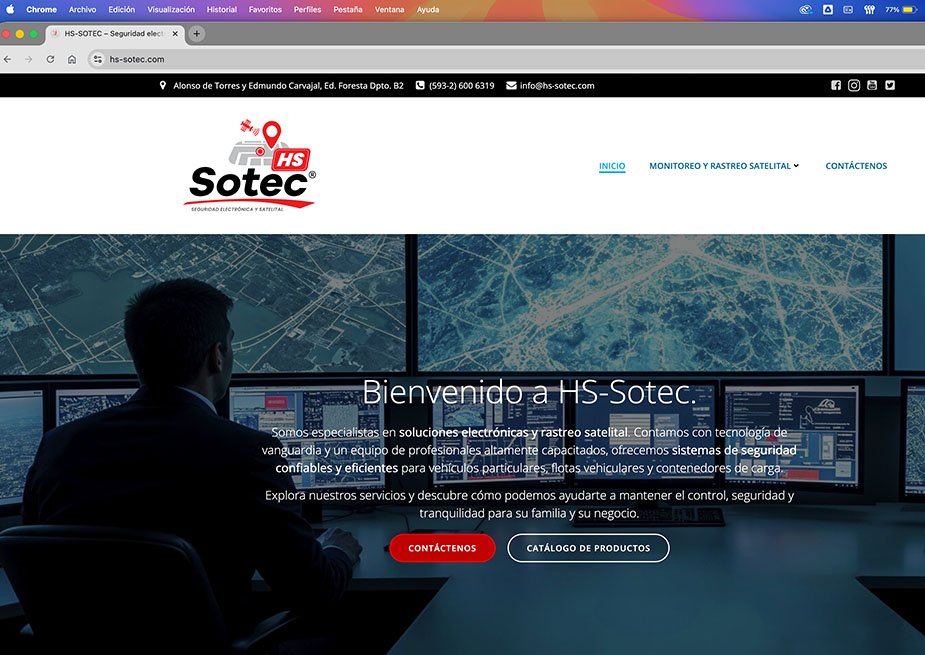Click the red Contáctenos button
Image resolution: width=925 pixels, height=655 pixels.
[x=442, y=548]
